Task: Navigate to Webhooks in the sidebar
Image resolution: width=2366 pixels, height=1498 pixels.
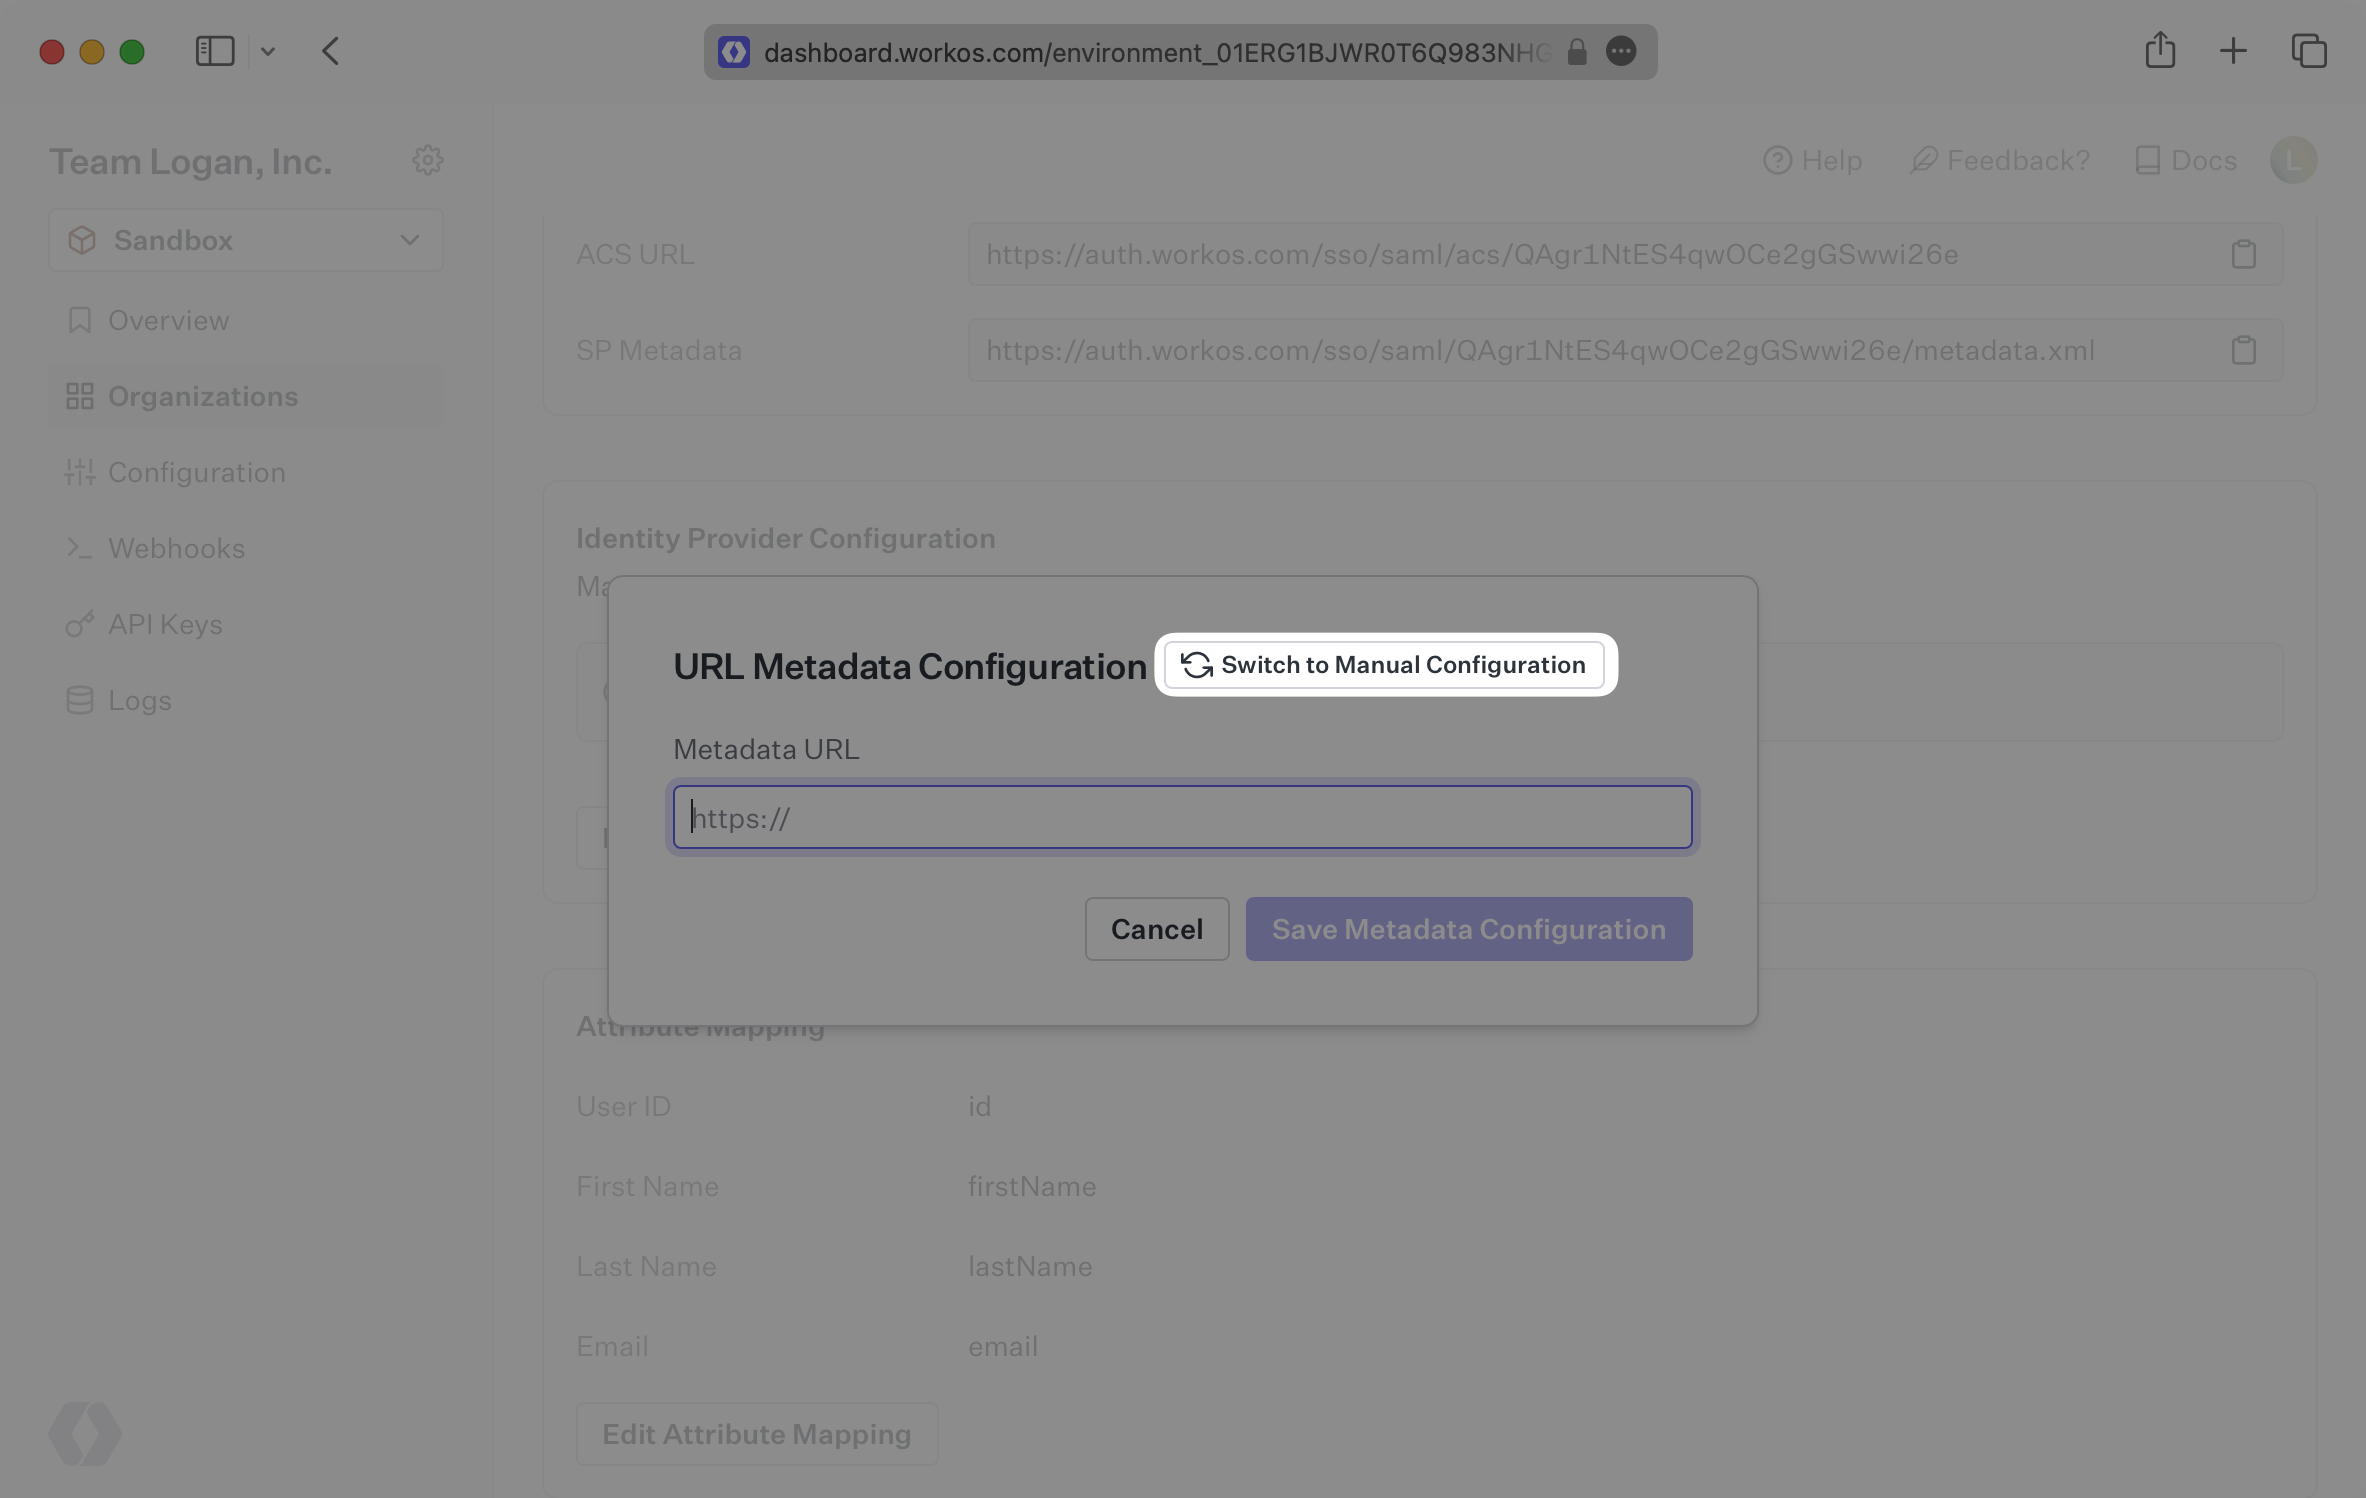Action: click(x=176, y=548)
